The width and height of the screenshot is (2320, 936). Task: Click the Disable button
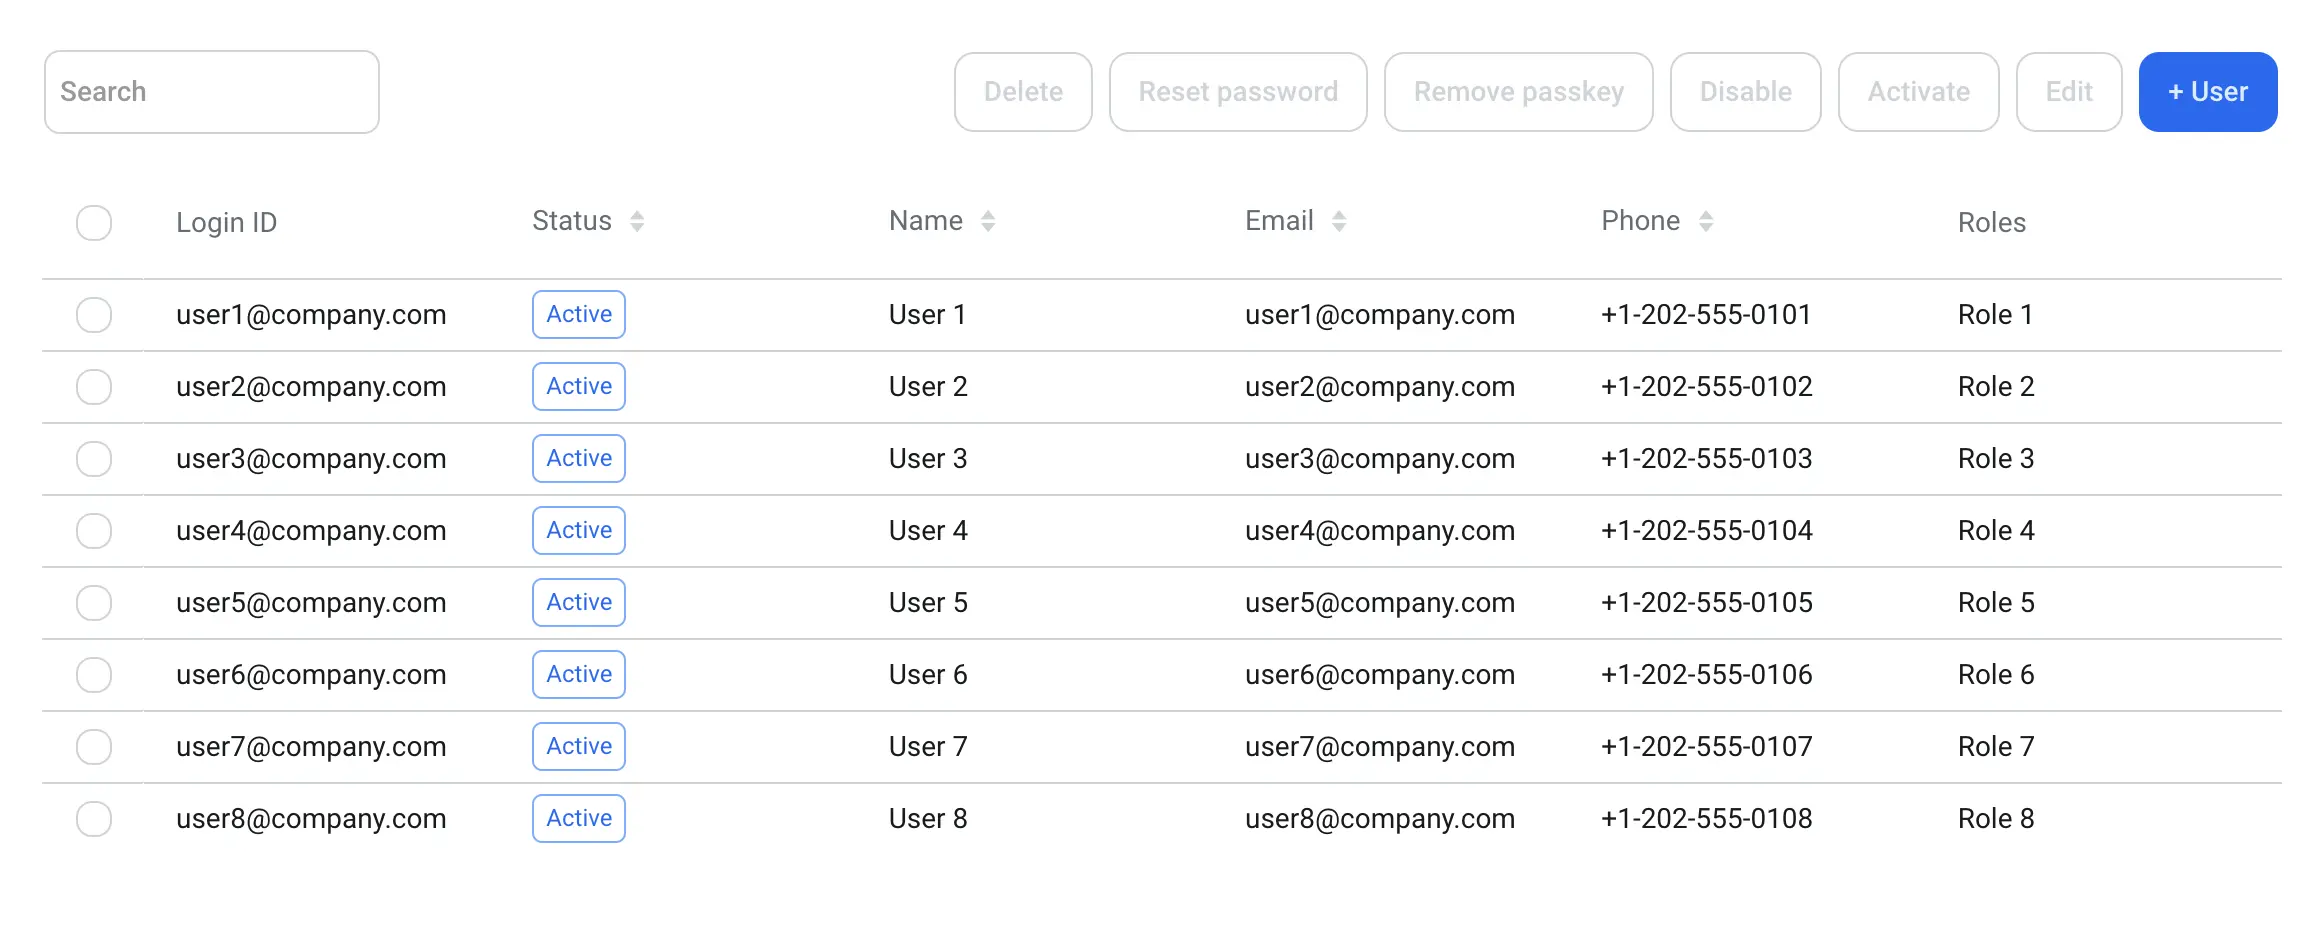pos(1745,91)
